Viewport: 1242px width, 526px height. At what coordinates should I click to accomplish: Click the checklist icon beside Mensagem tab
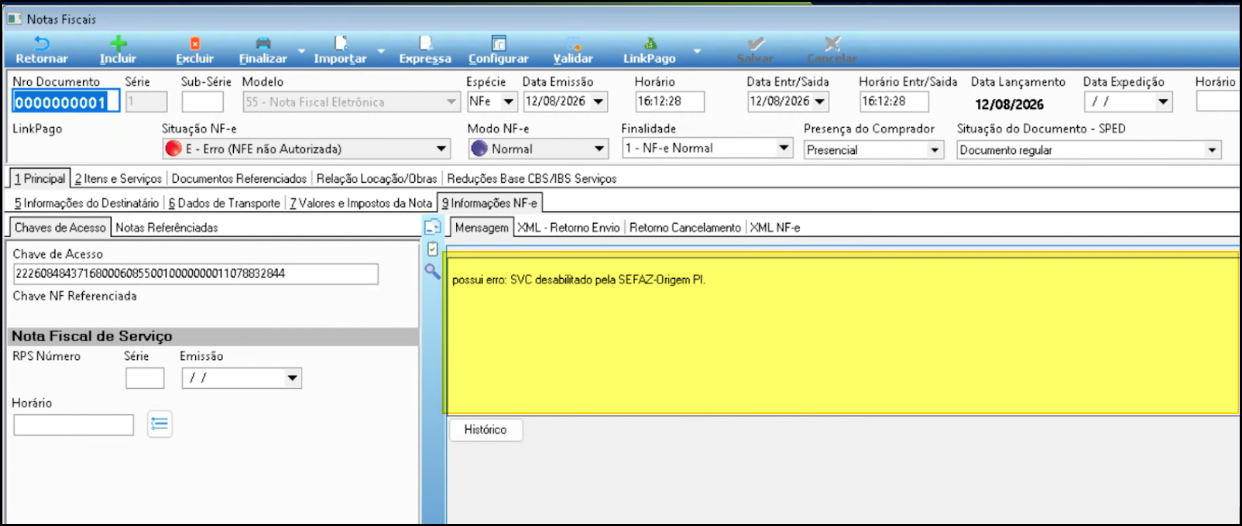pyautogui.click(x=431, y=248)
